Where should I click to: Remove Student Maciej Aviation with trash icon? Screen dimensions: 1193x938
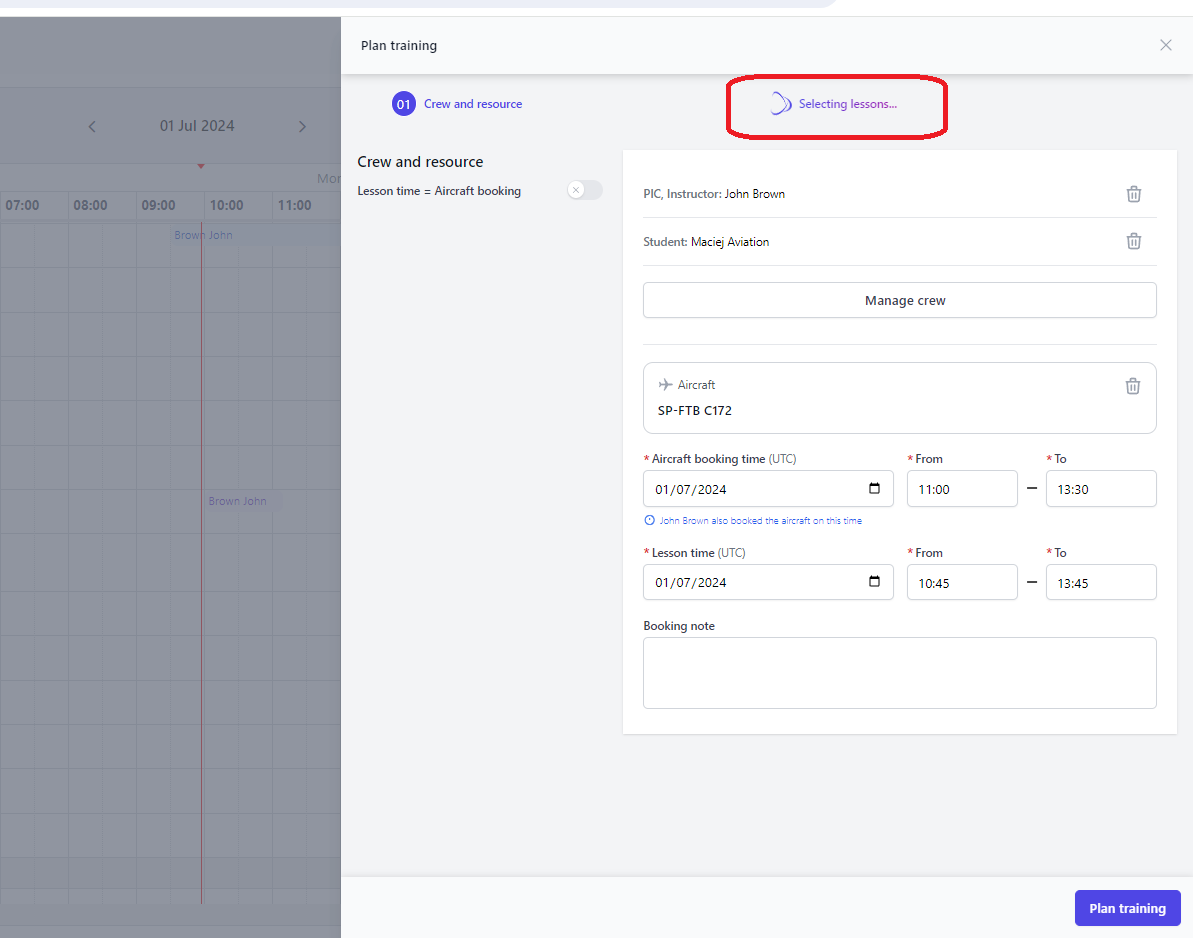click(x=1133, y=241)
